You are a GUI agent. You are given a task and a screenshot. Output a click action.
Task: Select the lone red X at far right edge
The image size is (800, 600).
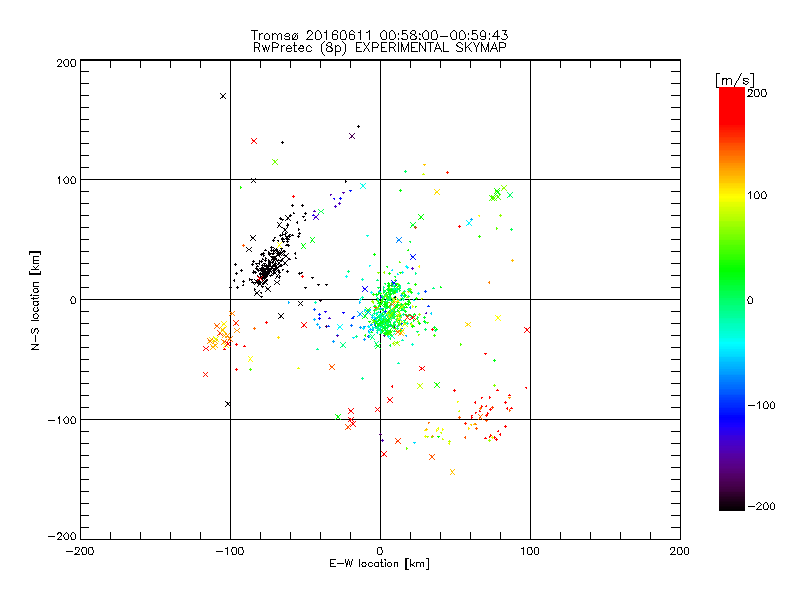(527, 330)
